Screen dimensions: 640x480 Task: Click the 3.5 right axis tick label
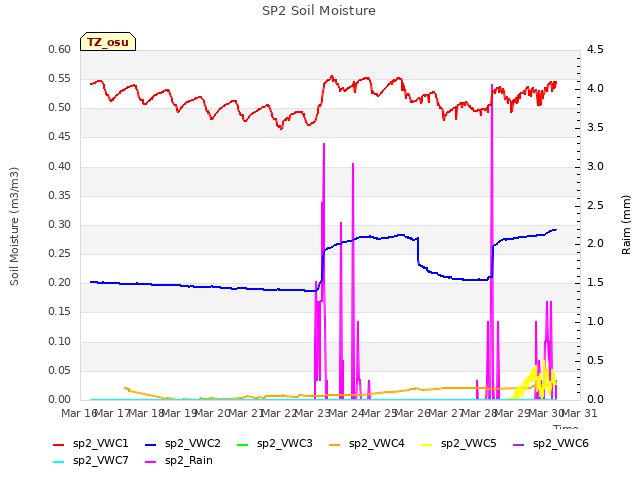click(x=595, y=127)
